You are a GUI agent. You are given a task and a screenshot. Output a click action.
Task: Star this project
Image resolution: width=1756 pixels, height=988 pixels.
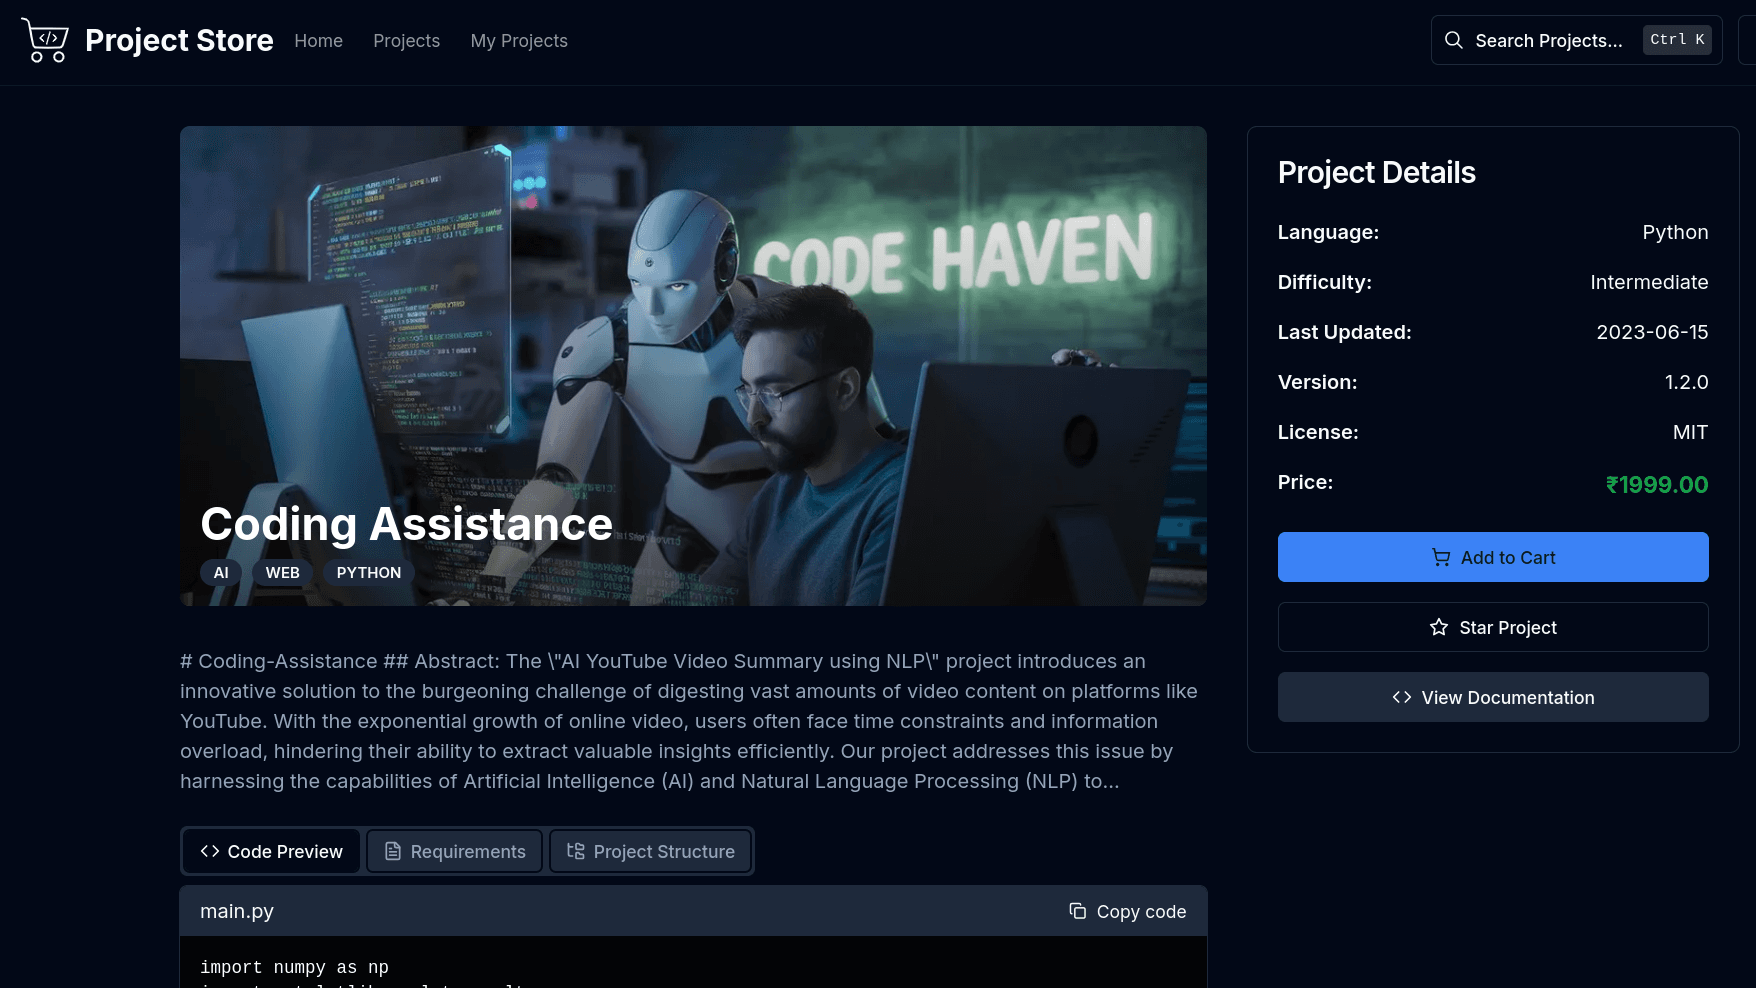click(1492, 627)
